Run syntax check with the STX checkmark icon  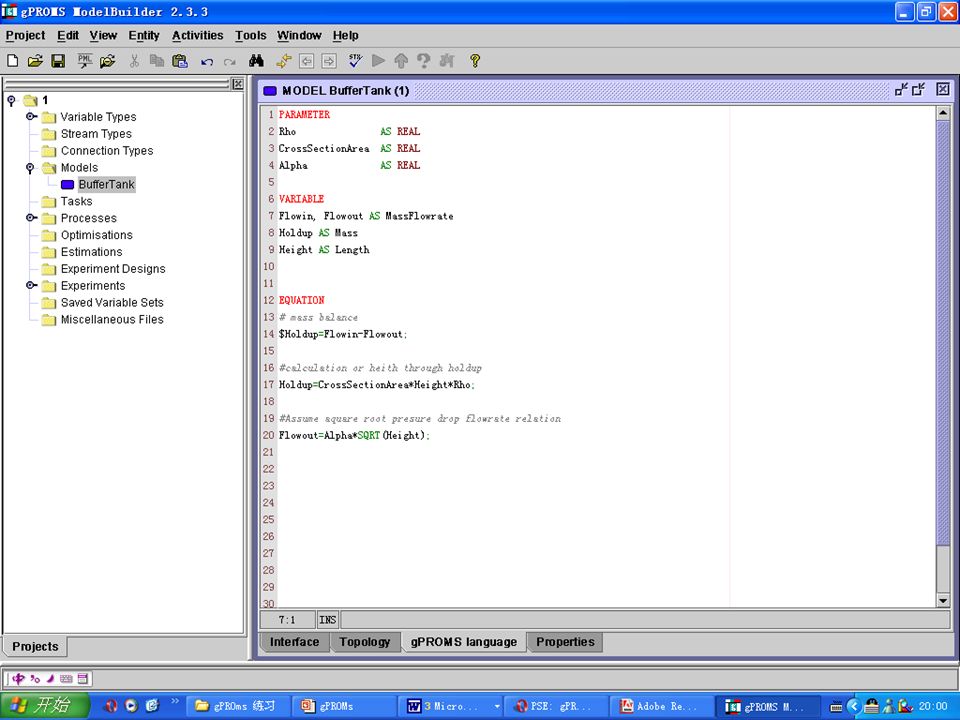[356, 61]
